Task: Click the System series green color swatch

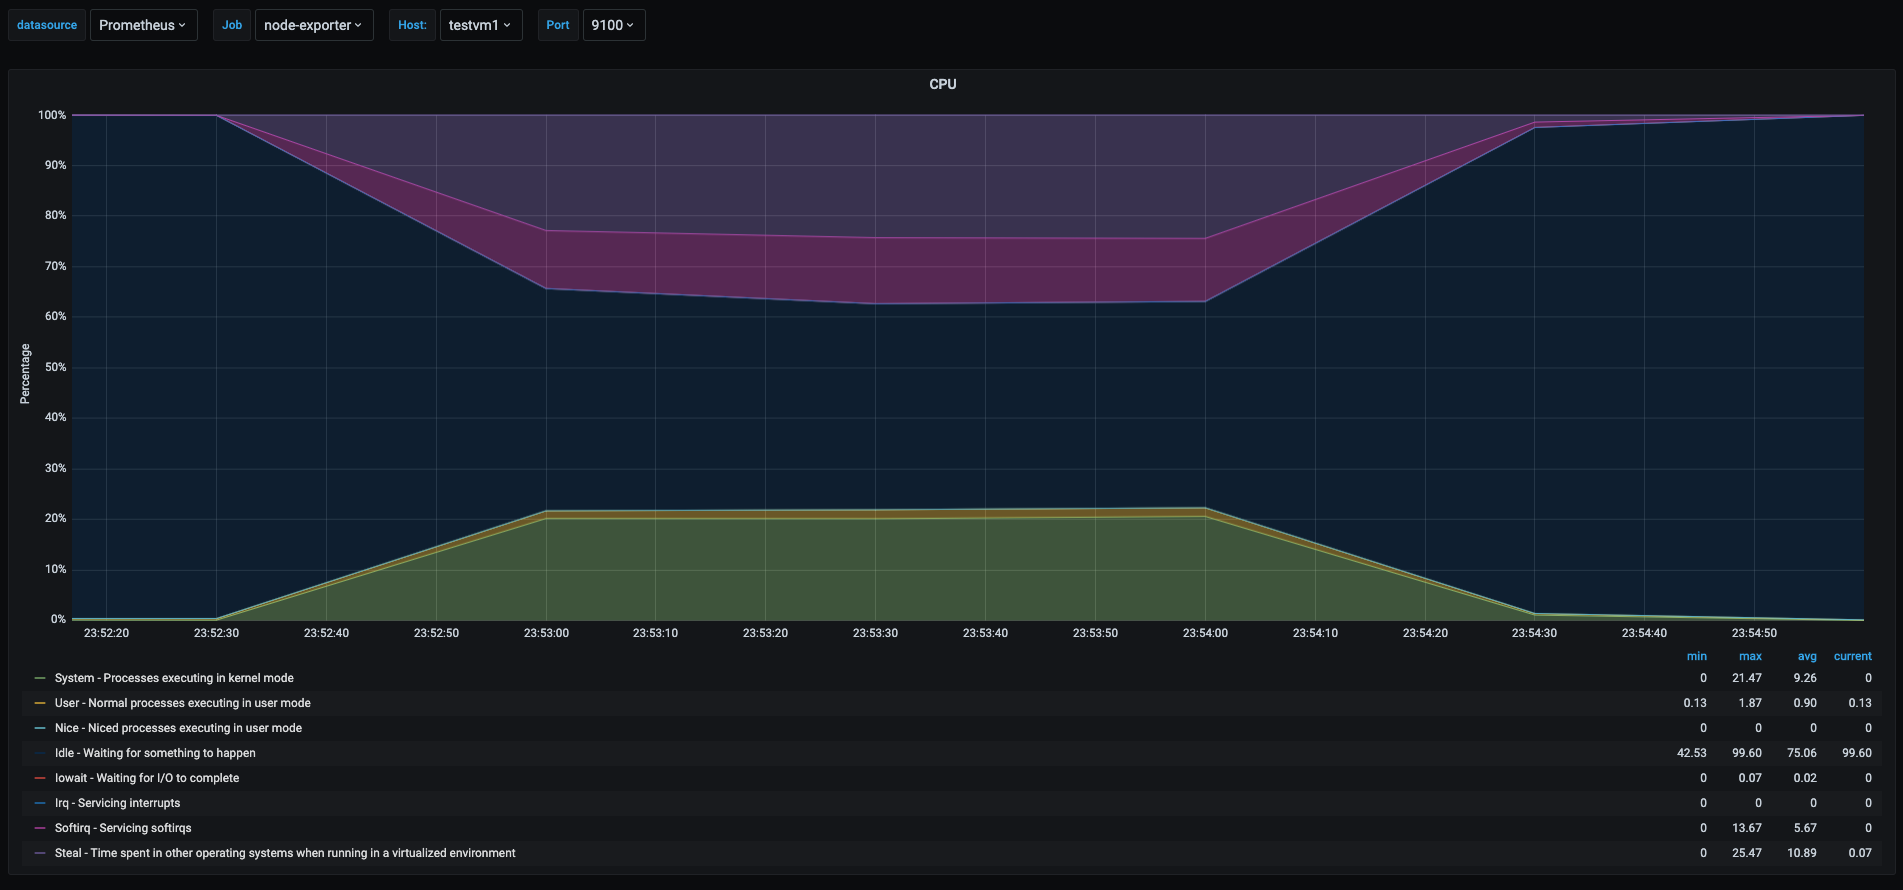Action: coord(40,678)
